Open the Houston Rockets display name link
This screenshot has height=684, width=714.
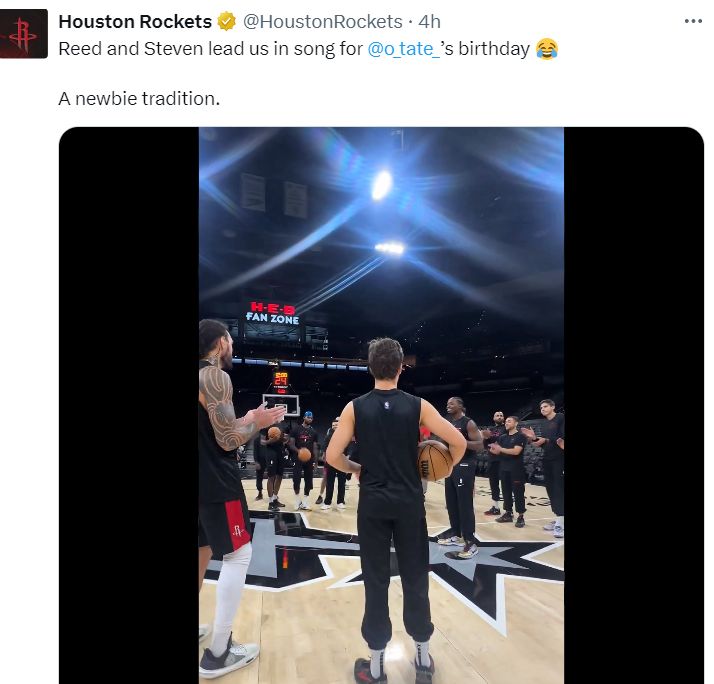point(135,22)
